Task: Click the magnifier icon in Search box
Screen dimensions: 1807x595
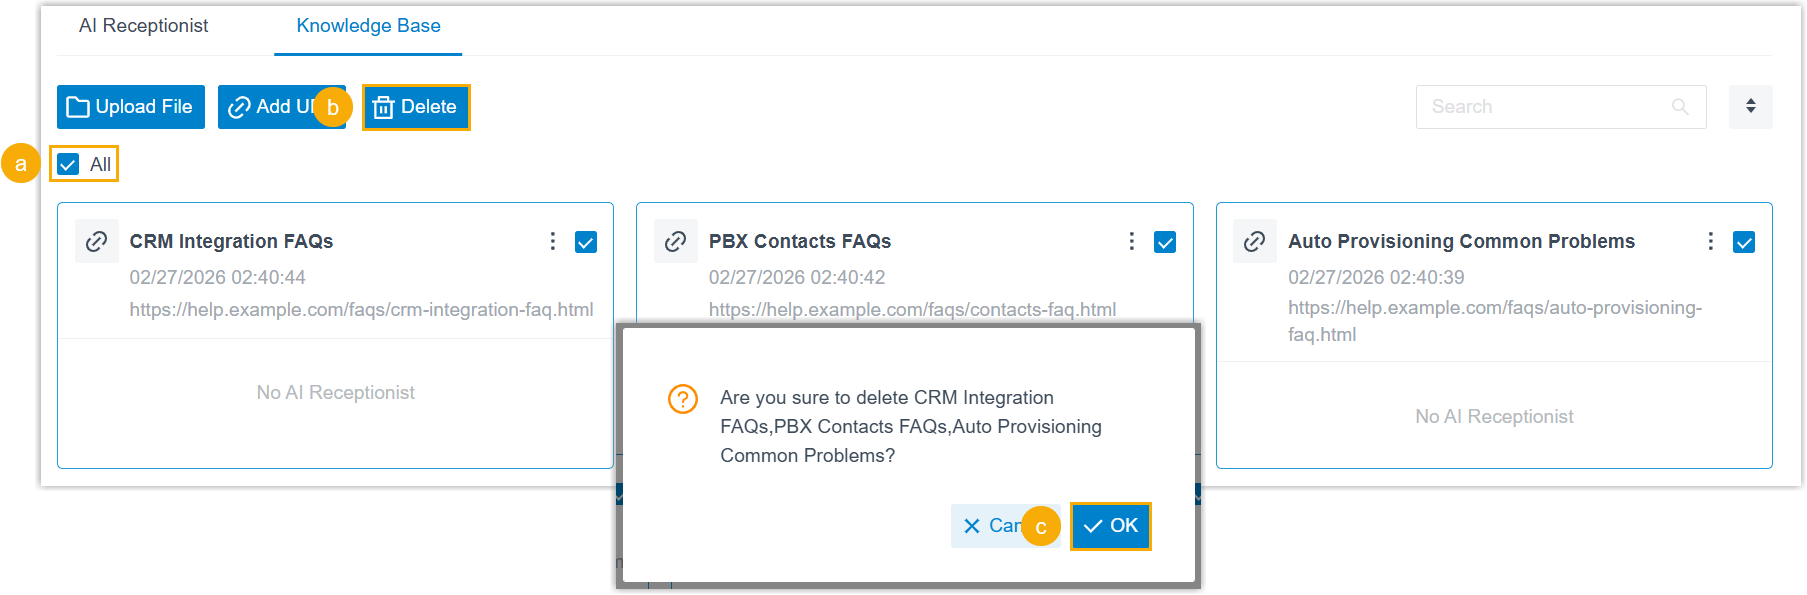Action: coord(1680,107)
